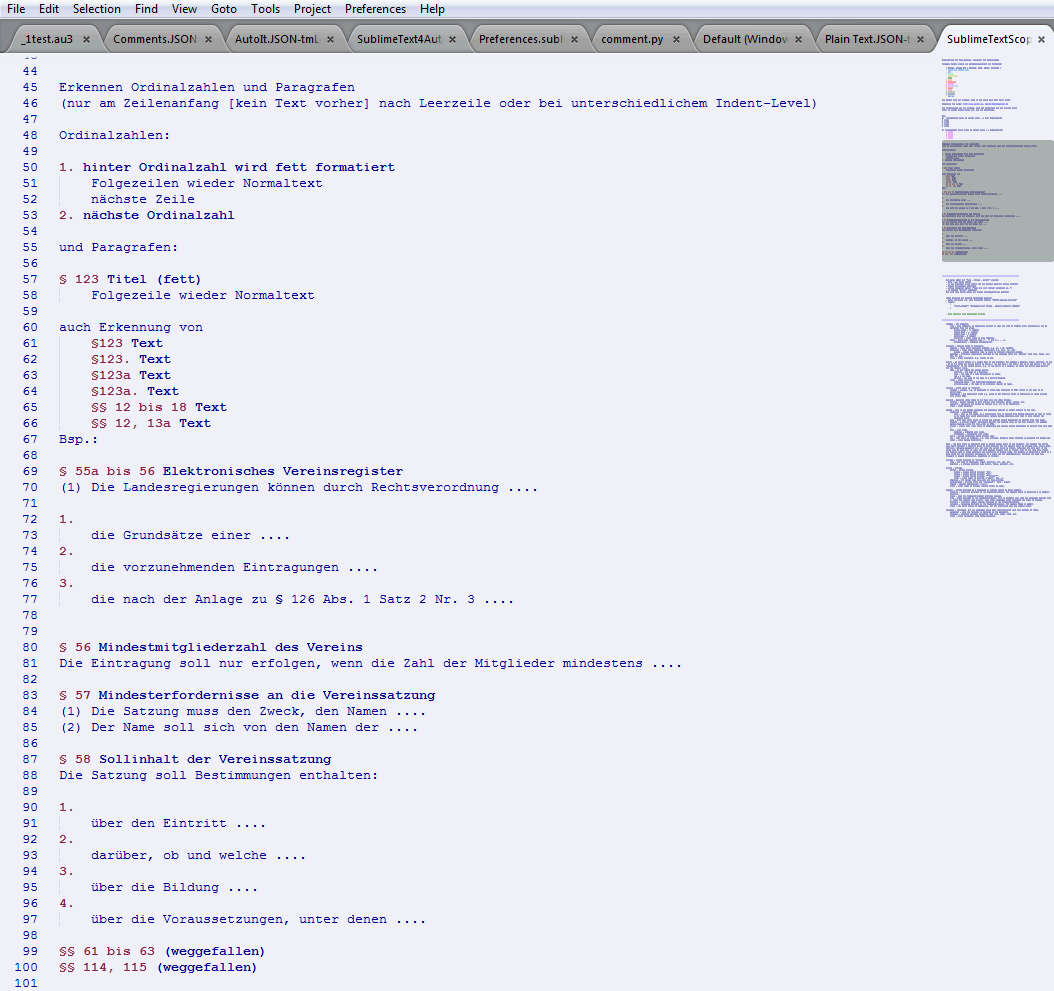This screenshot has height=991, width=1054.
Task: Switch to the comment.py tab
Action: pyautogui.click(x=630, y=40)
